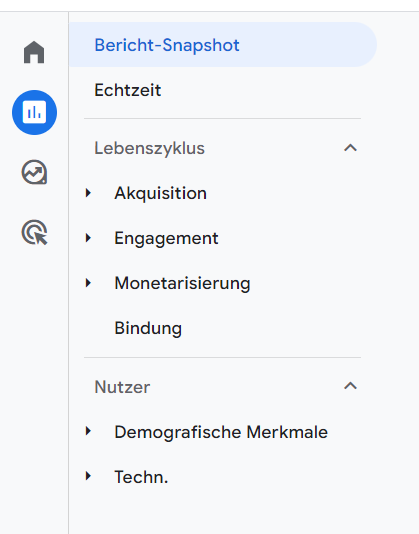Open the Echtzeit report
Viewport: 419px width, 534px height.
click(128, 90)
